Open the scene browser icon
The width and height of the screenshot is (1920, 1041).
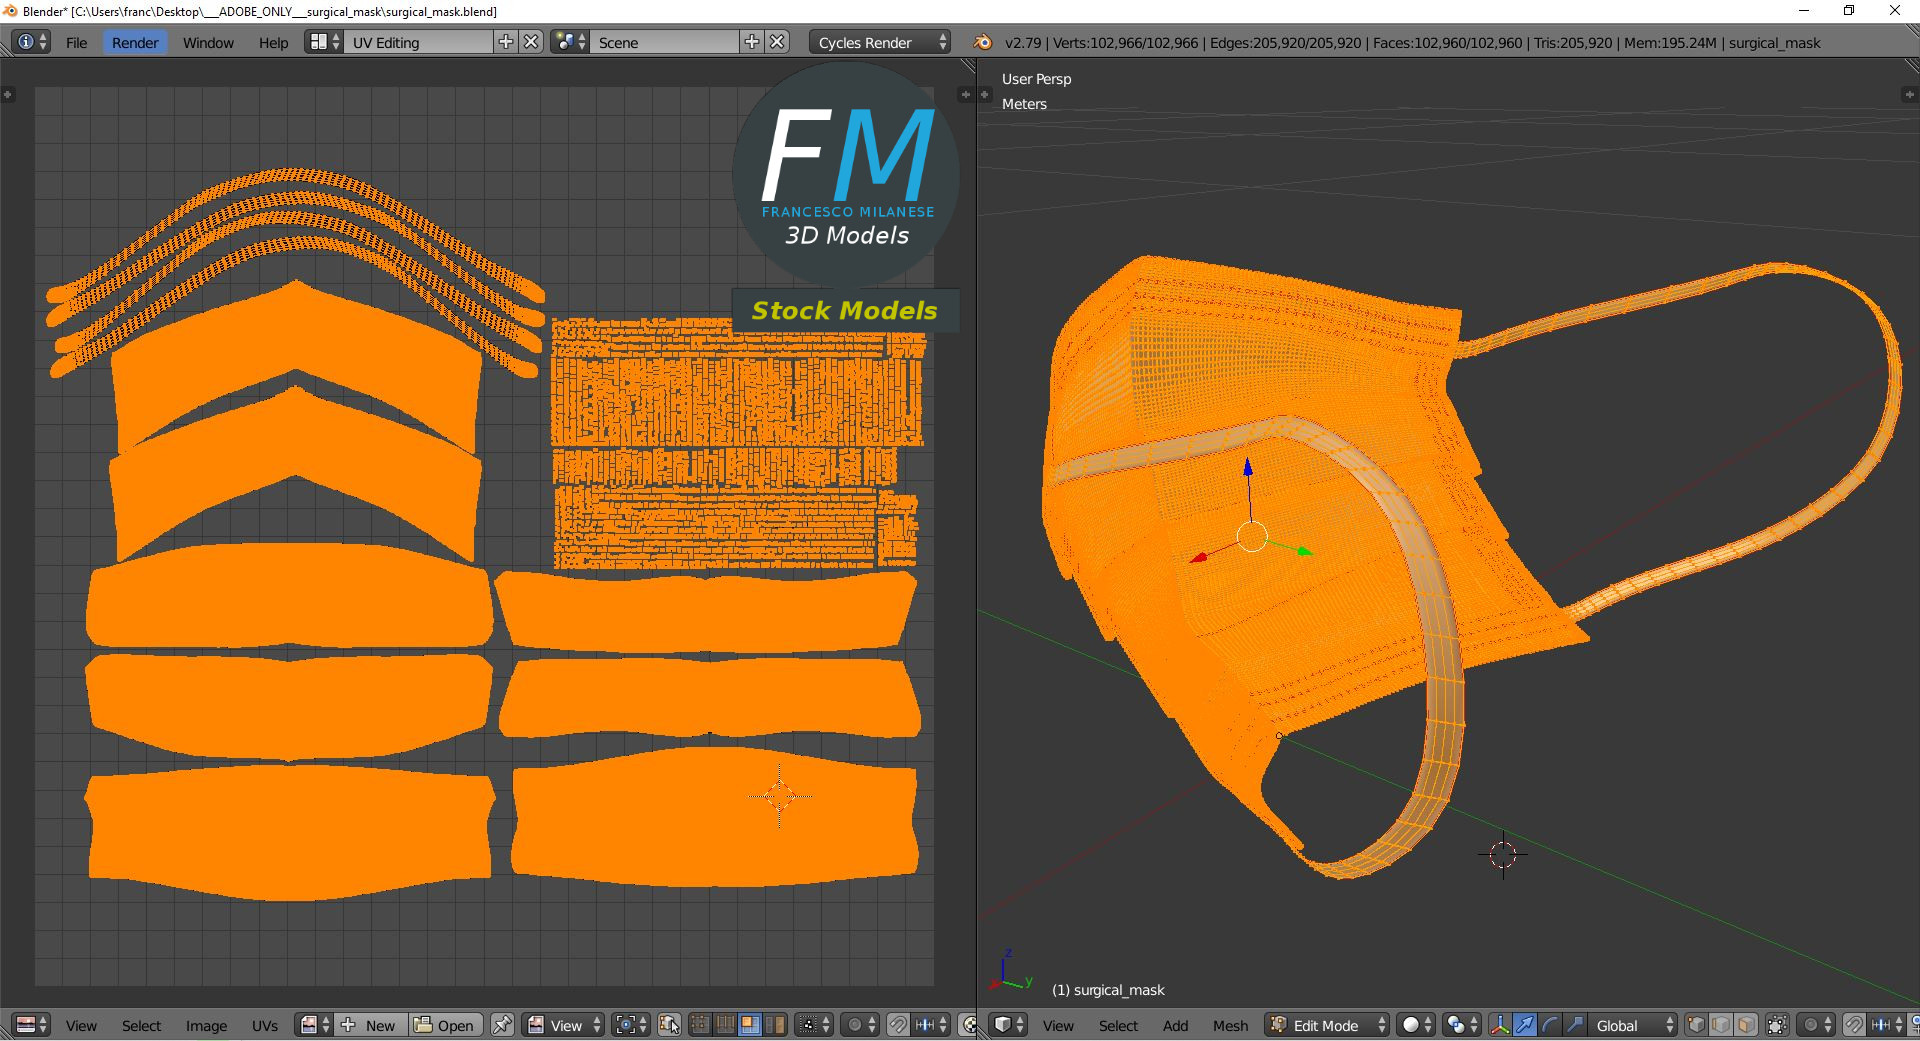570,42
